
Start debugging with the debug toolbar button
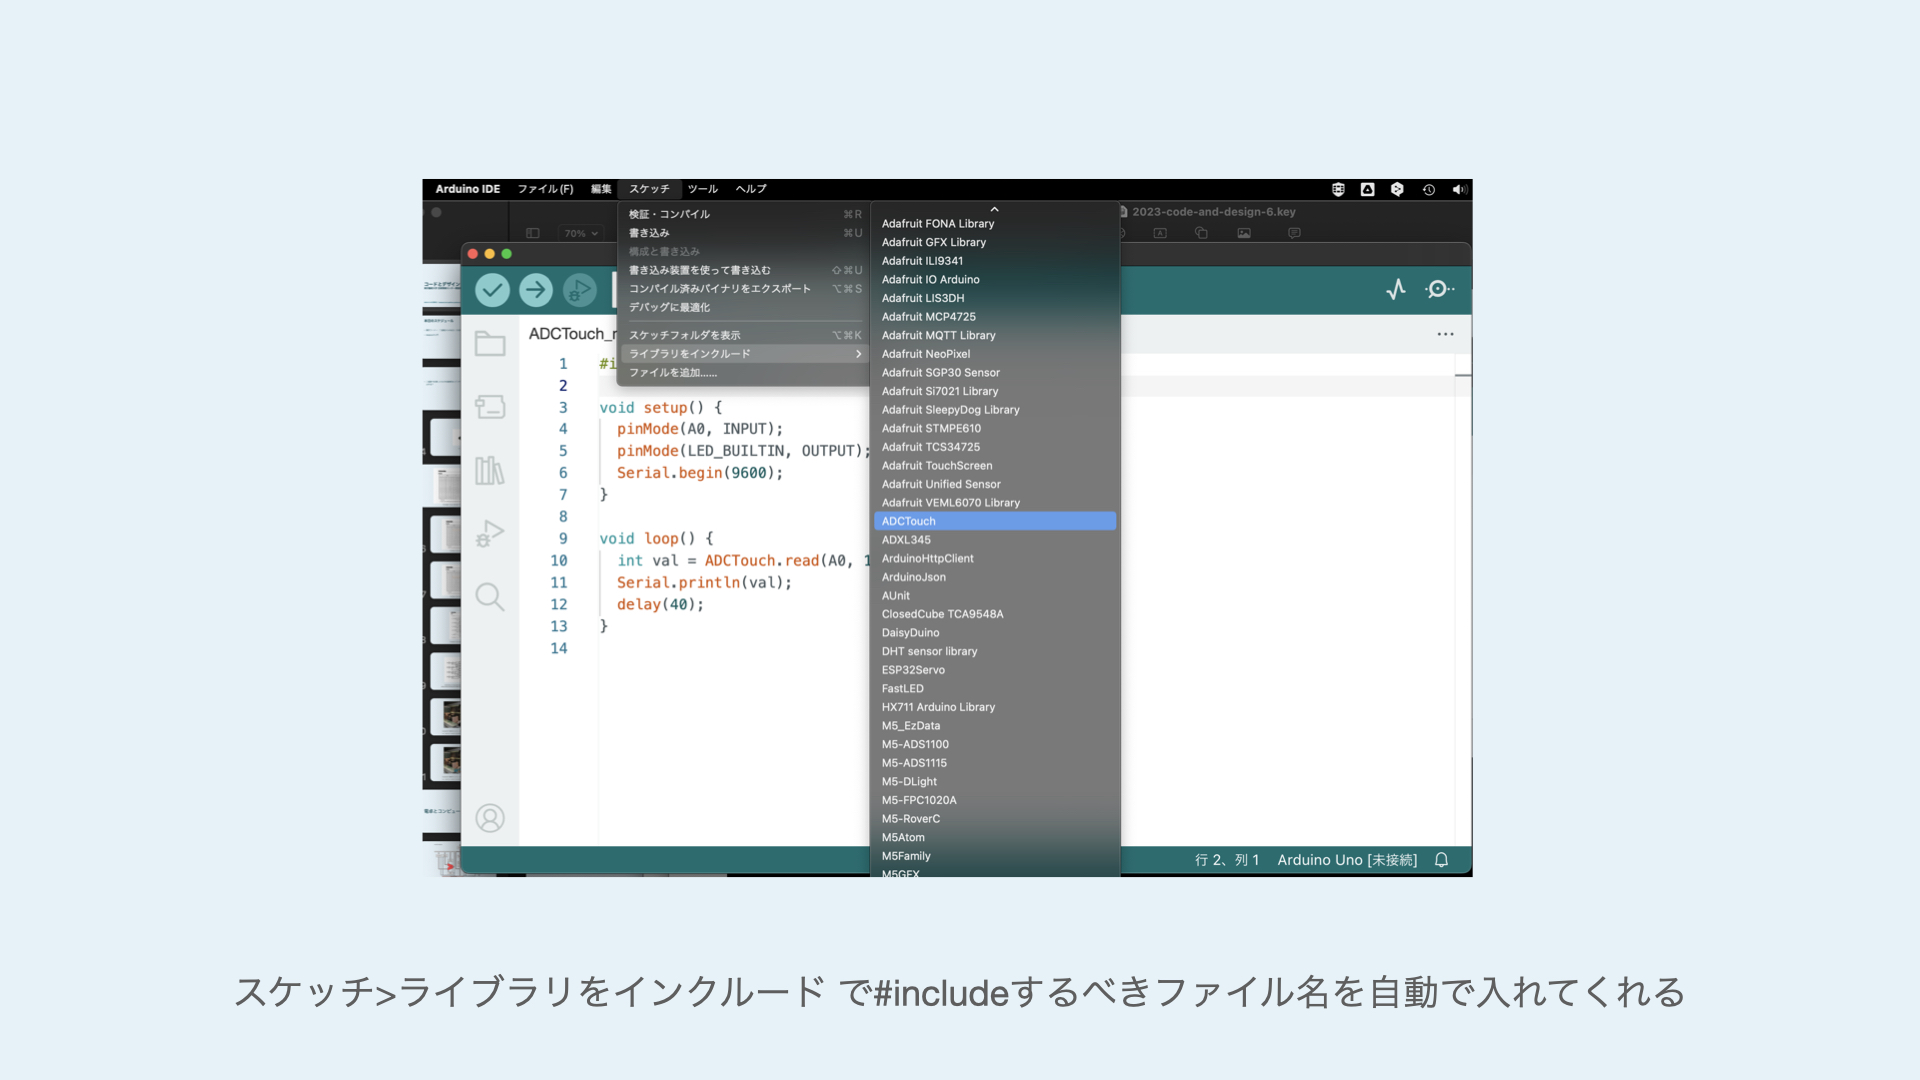(579, 290)
